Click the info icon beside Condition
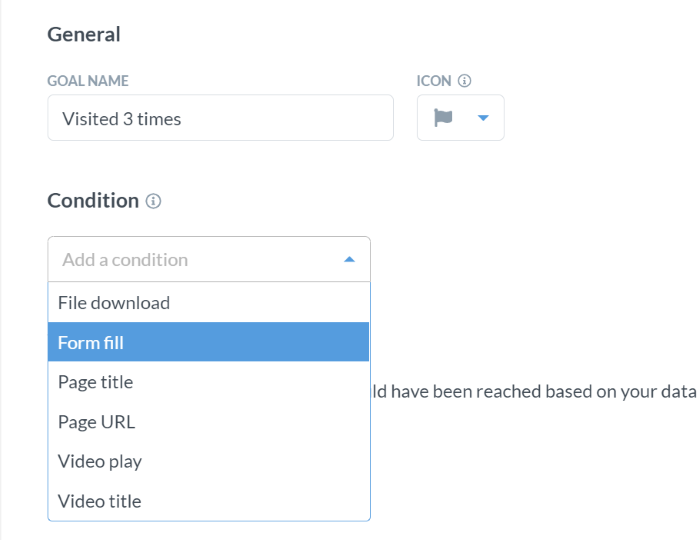This screenshot has width=700, height=540. [x=153, y=201]
